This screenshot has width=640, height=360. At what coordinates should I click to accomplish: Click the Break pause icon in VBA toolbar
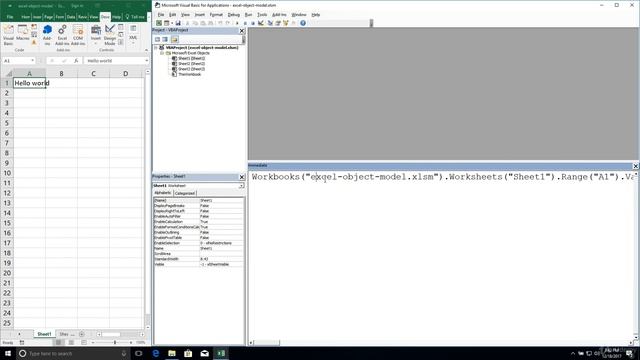click(245, 23)
